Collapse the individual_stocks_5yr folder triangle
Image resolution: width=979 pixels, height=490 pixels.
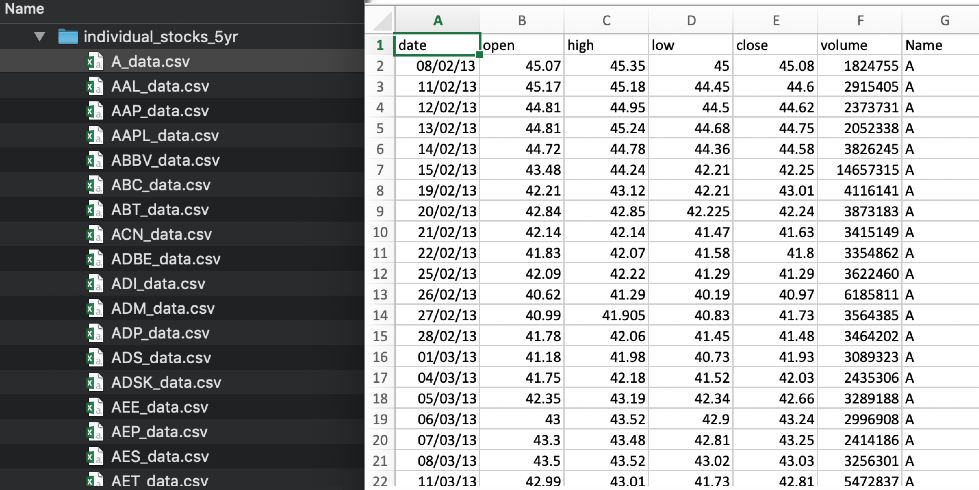40,37
